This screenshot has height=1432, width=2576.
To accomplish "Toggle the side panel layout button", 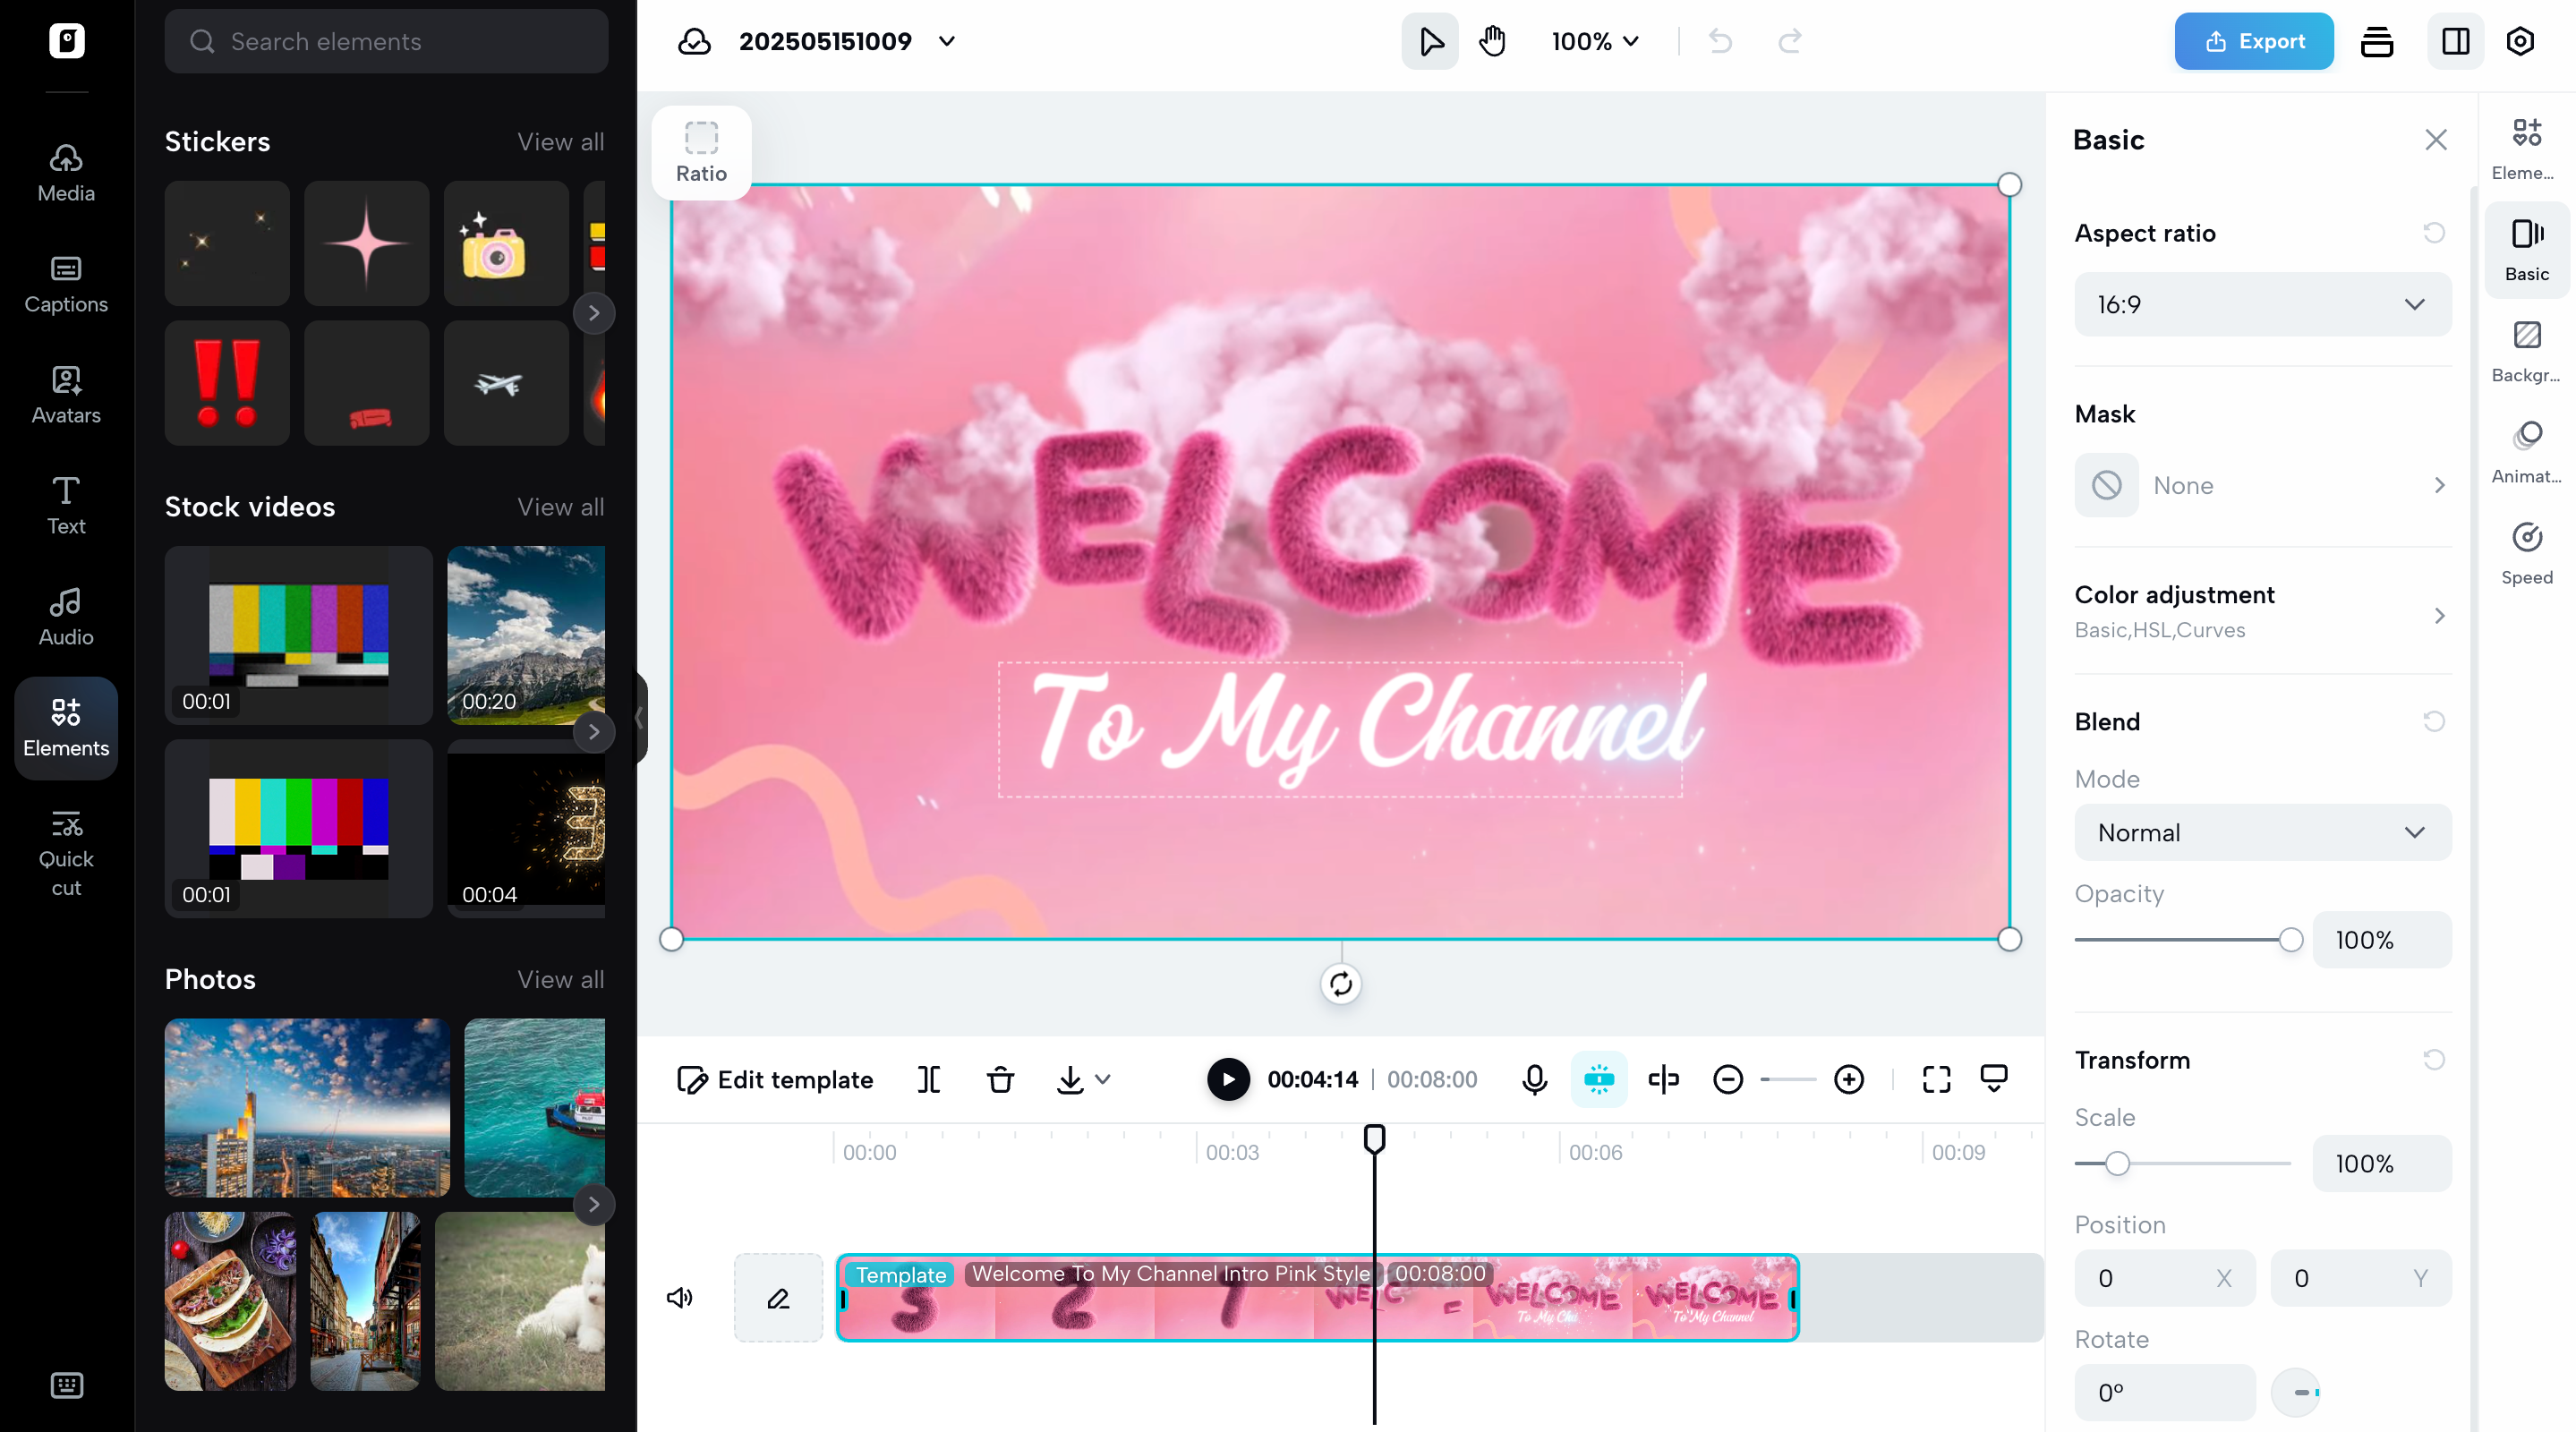I will click(x=2455, y=41).
